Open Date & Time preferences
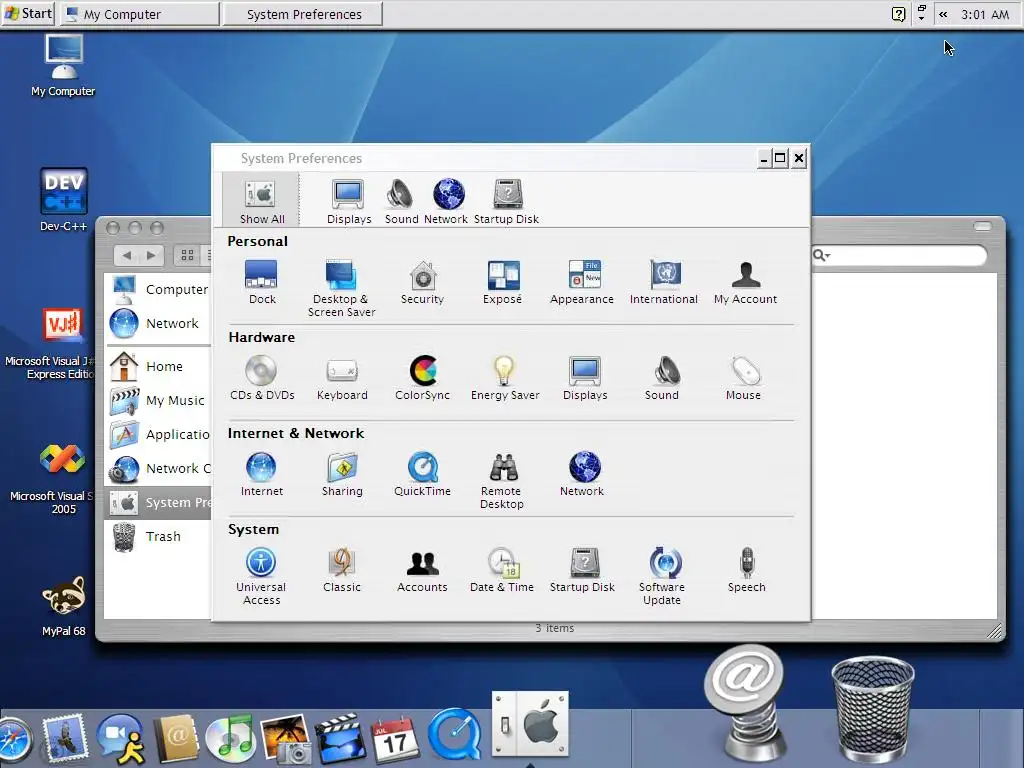The image size is (1024, 768). tap(502, 570)
